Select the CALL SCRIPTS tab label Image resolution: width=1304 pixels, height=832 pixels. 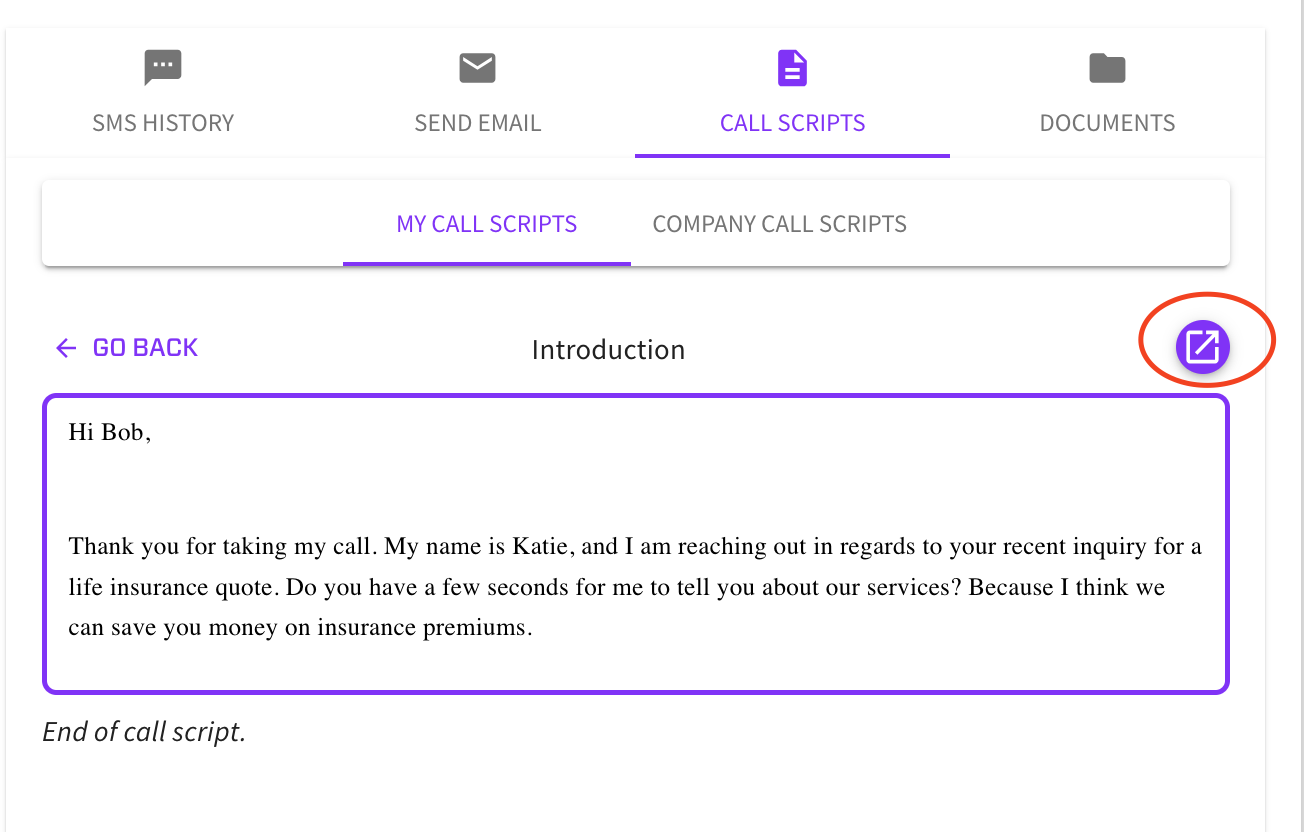tap(793, 123)
